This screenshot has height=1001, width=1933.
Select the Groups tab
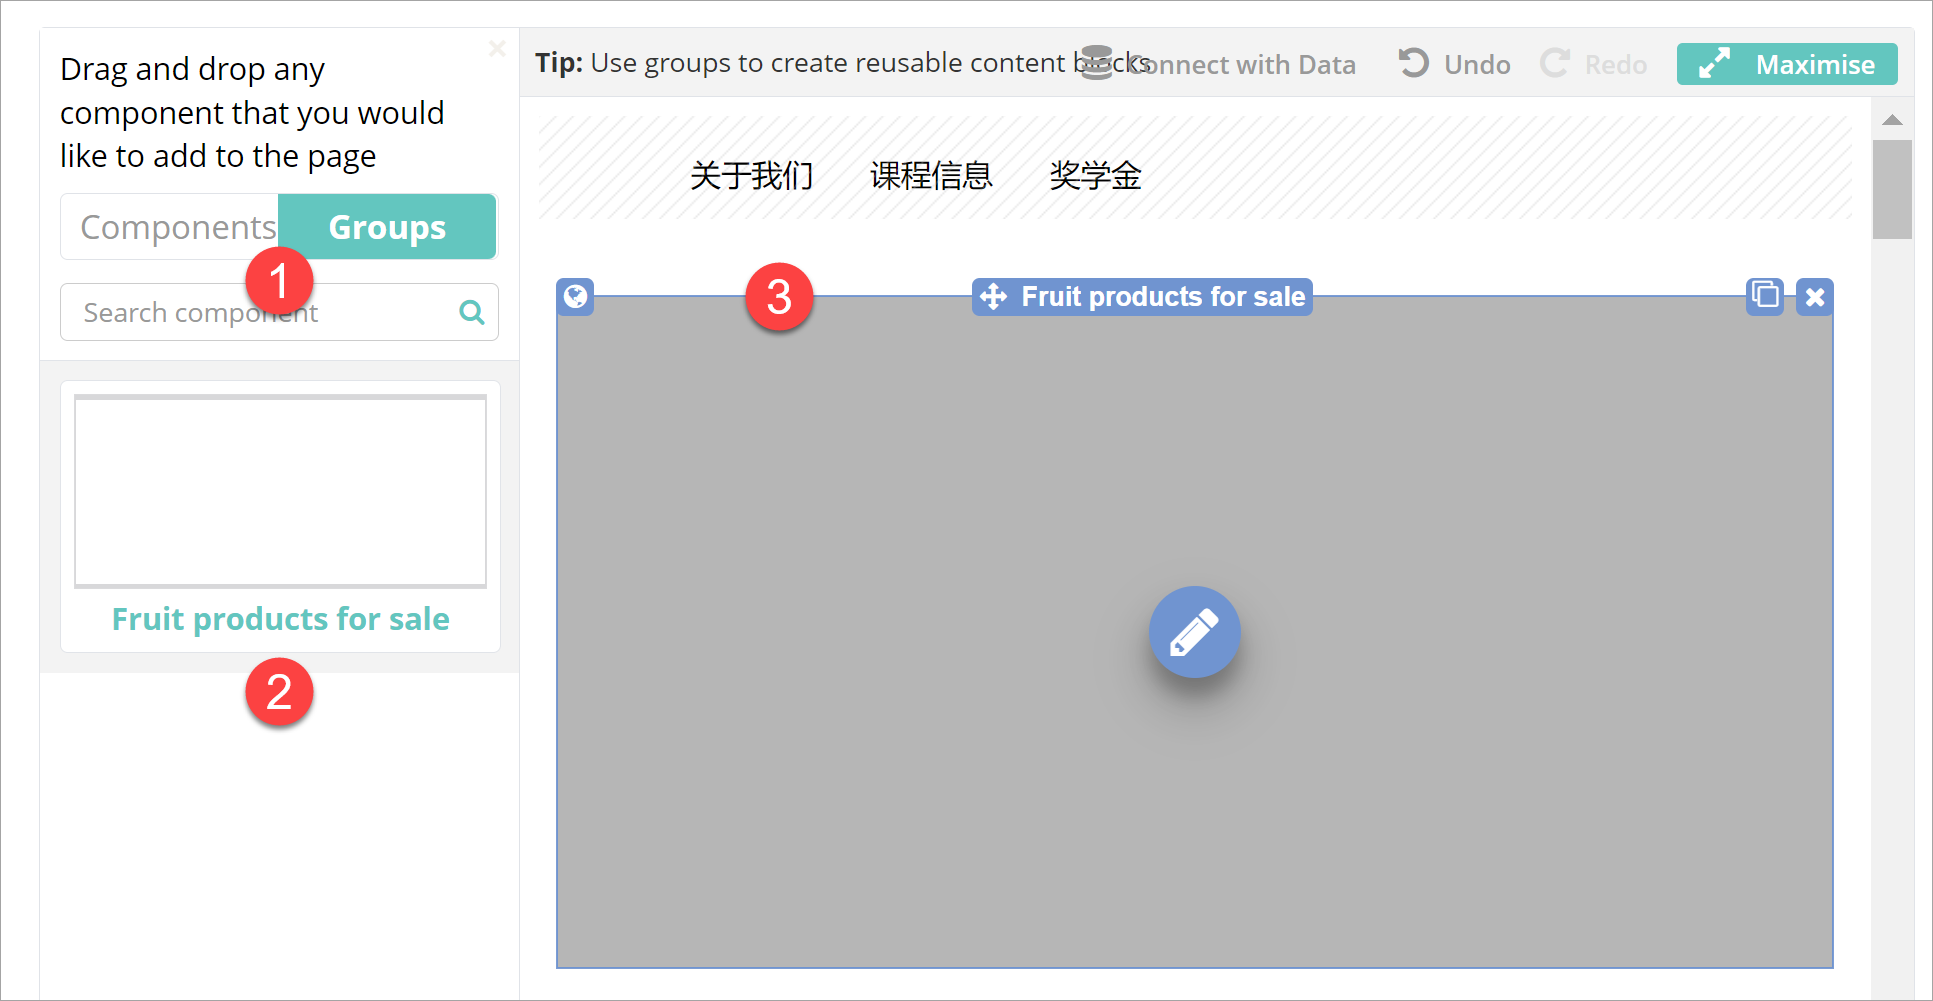(387, 227)
